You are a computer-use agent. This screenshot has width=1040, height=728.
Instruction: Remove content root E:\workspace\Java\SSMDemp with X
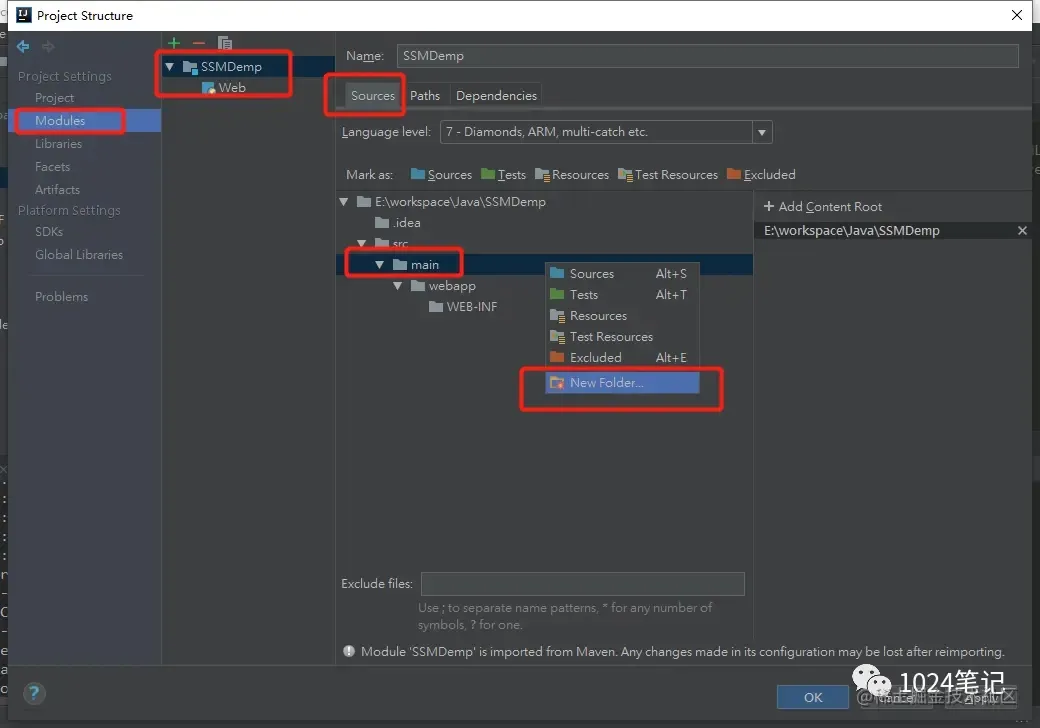pyautogui.click(x=1022, y=231)
